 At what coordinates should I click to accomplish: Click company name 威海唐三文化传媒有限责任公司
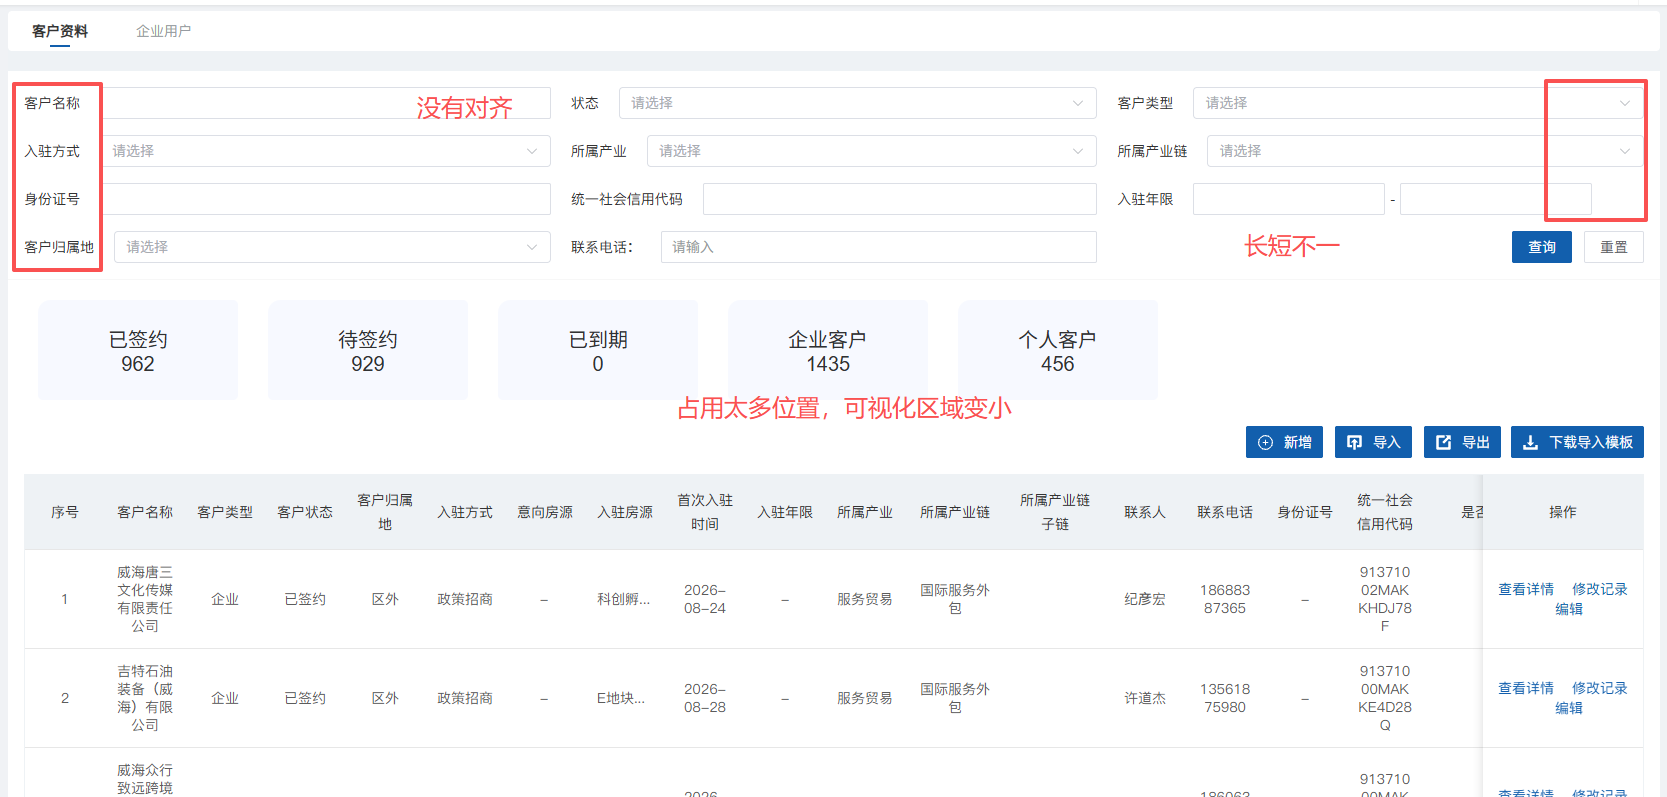click(x=145, y=599)
